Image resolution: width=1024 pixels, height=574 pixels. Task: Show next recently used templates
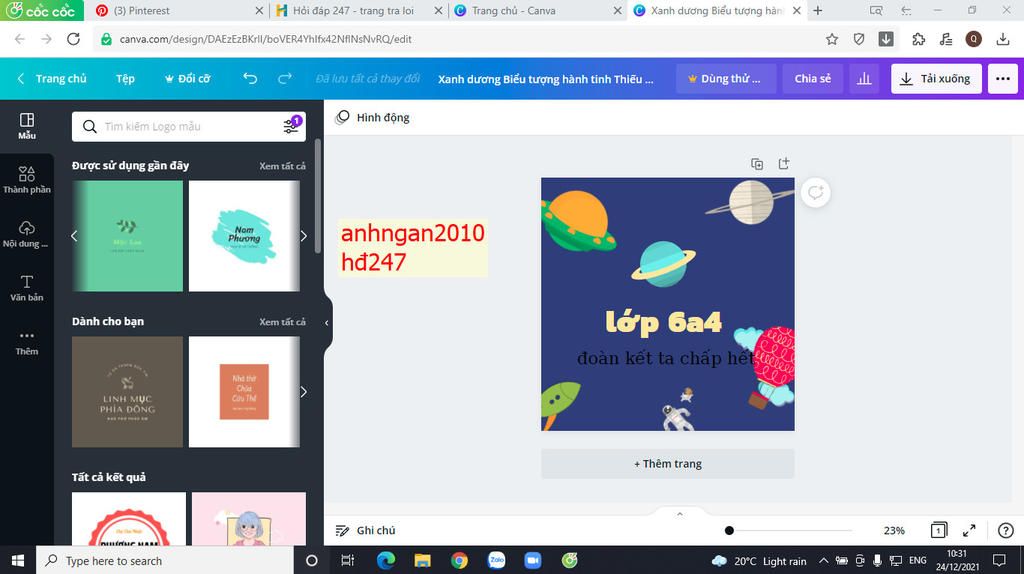(x=303, y=236)
